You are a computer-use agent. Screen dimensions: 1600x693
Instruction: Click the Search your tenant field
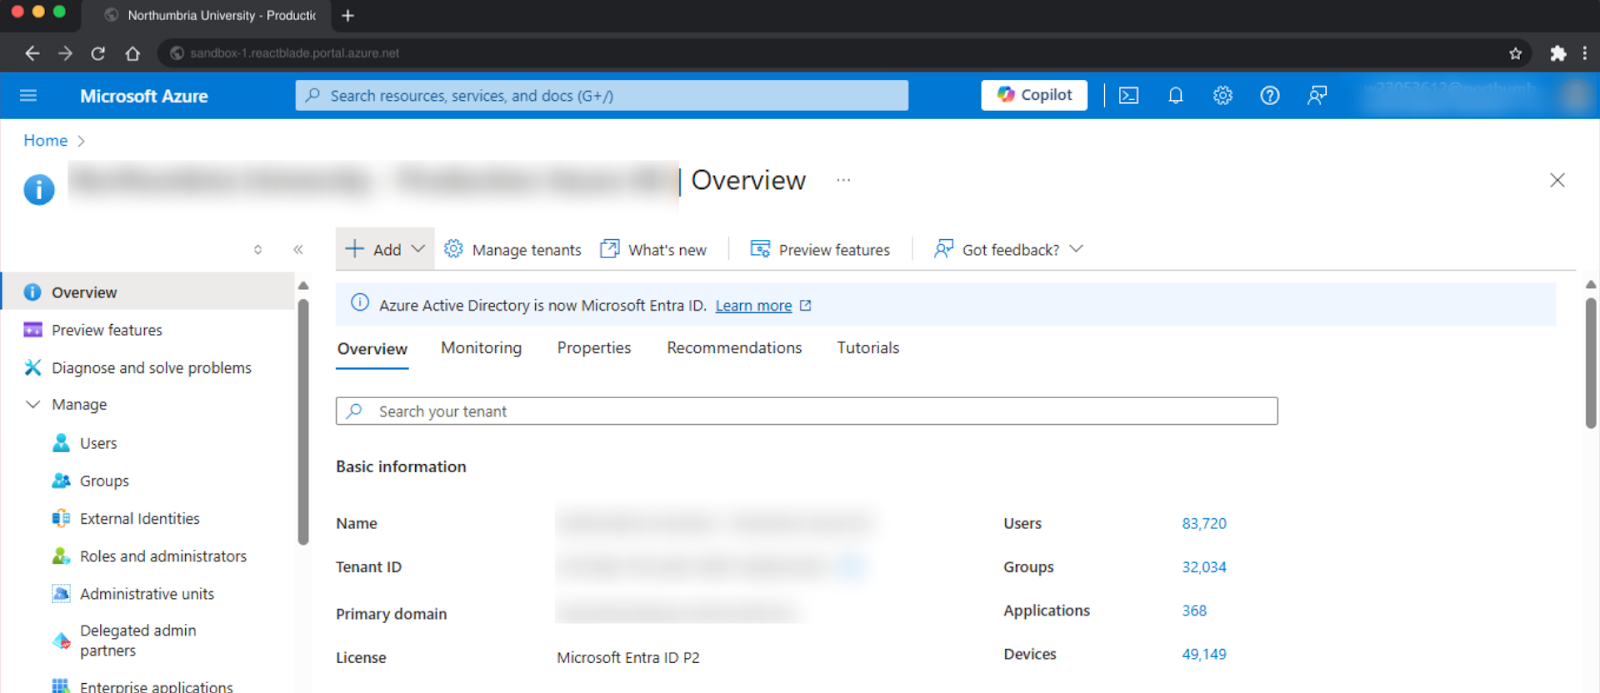tap(807, 411)
